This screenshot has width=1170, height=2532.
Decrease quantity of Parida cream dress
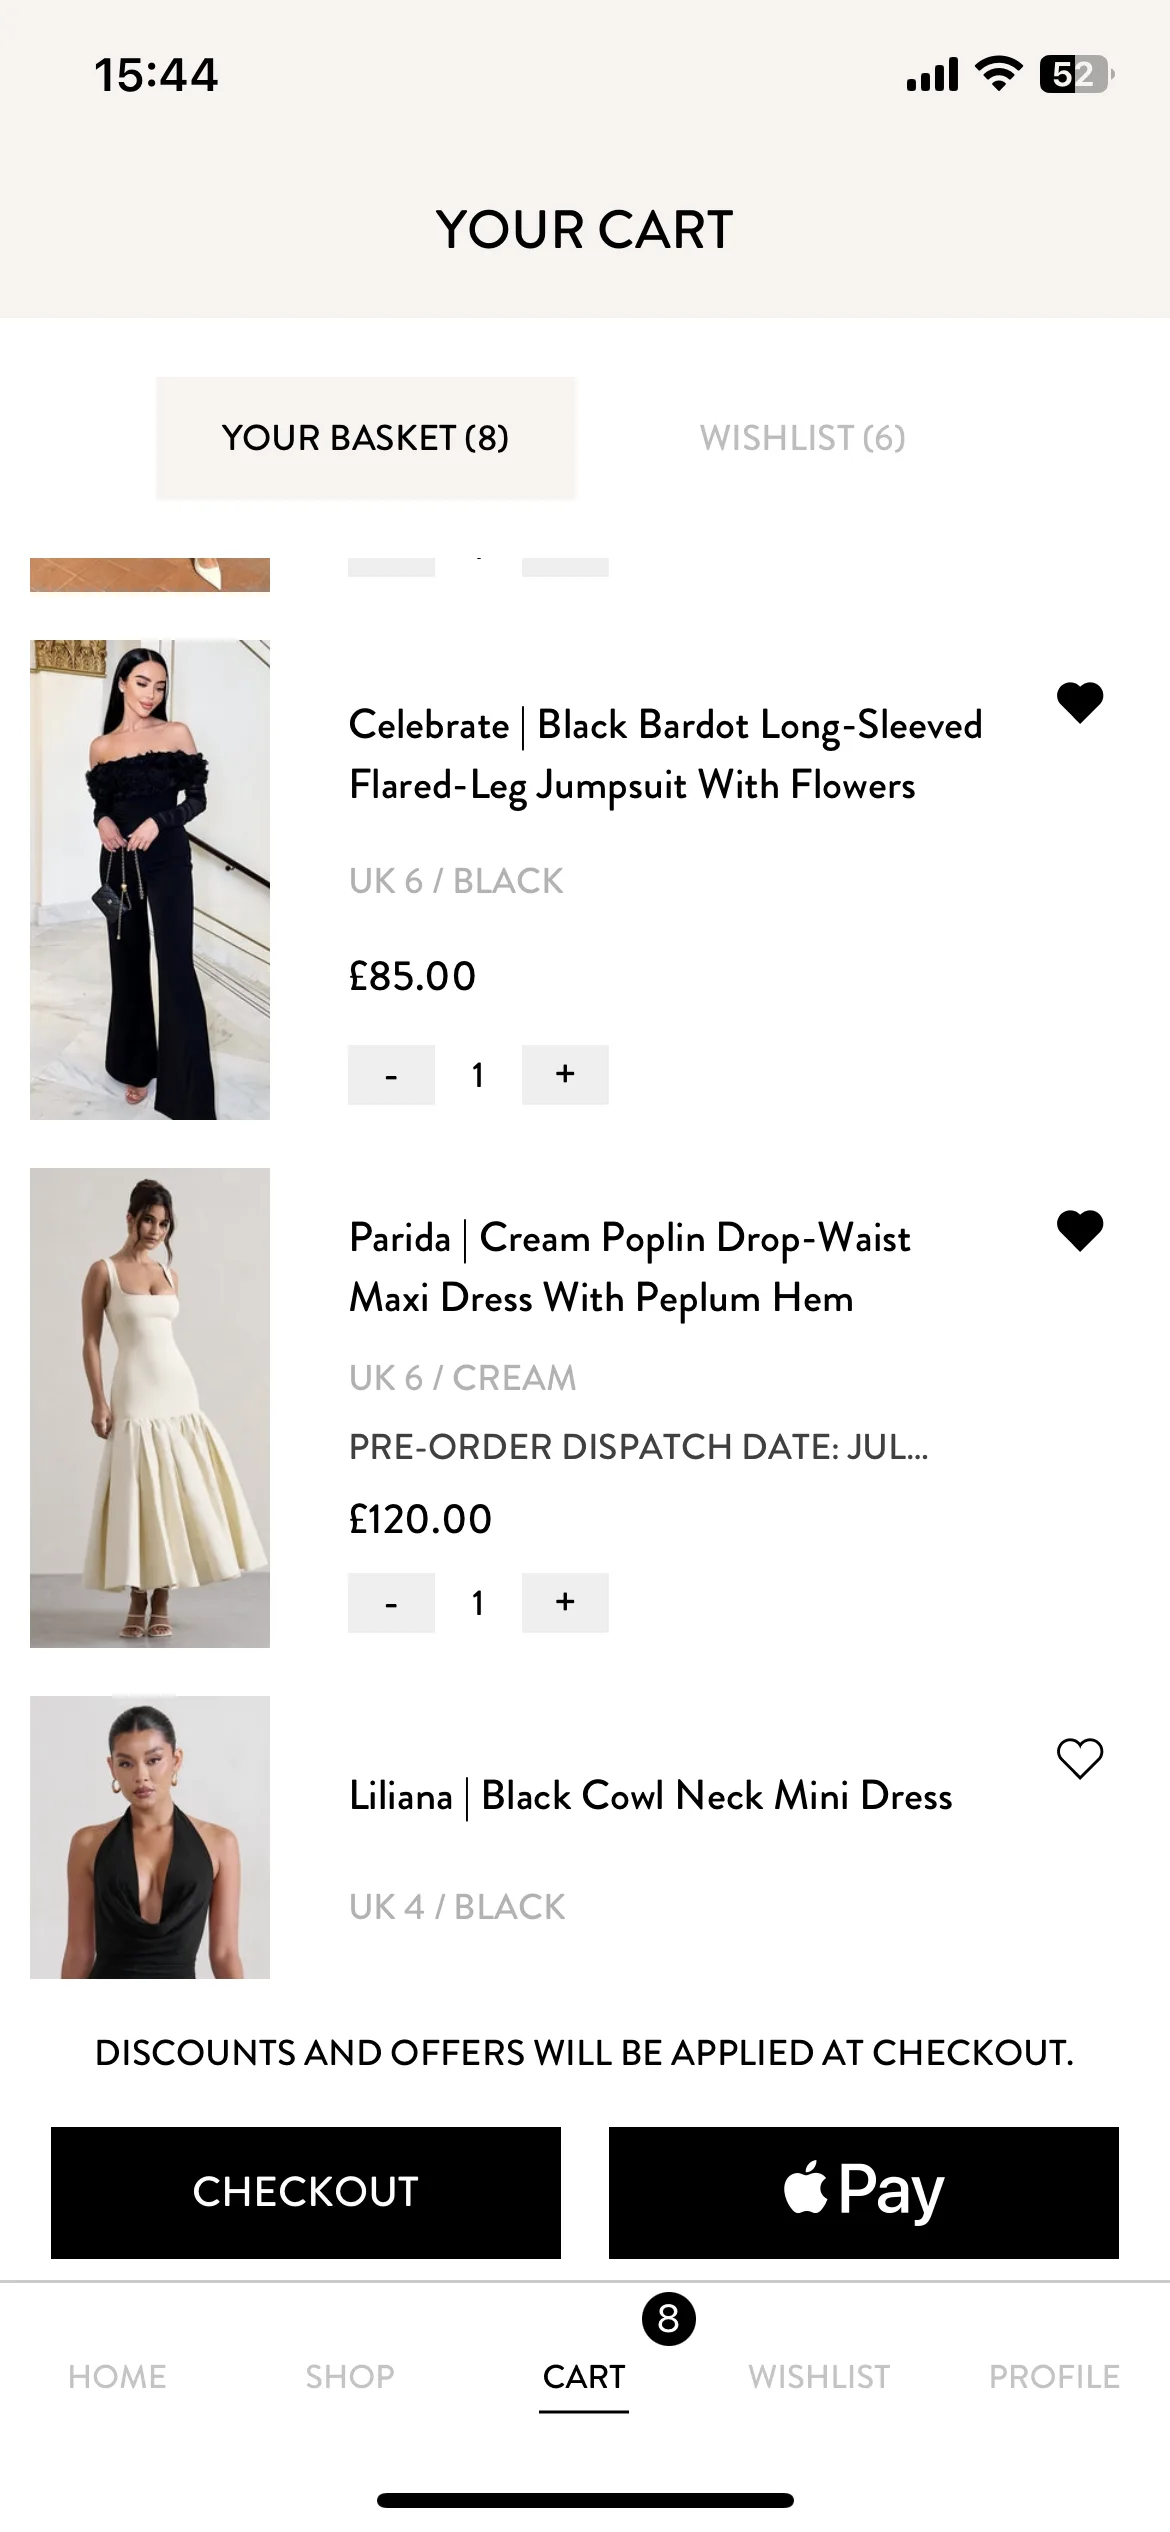[391, 1603]
